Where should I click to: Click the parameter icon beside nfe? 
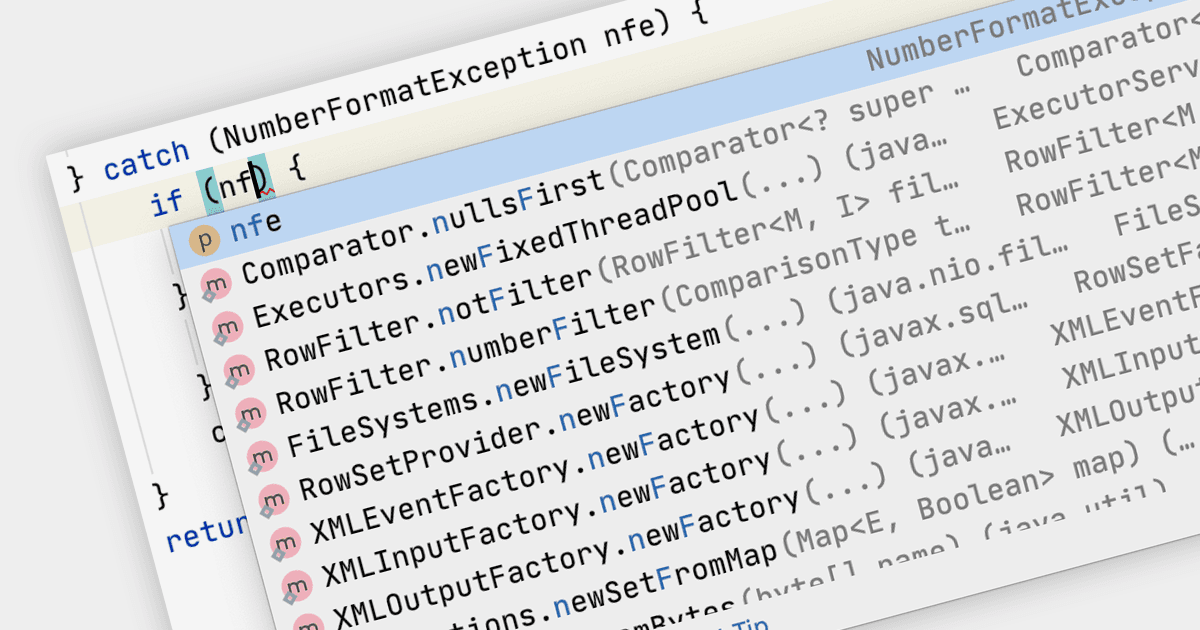click(x=204, y=238)
